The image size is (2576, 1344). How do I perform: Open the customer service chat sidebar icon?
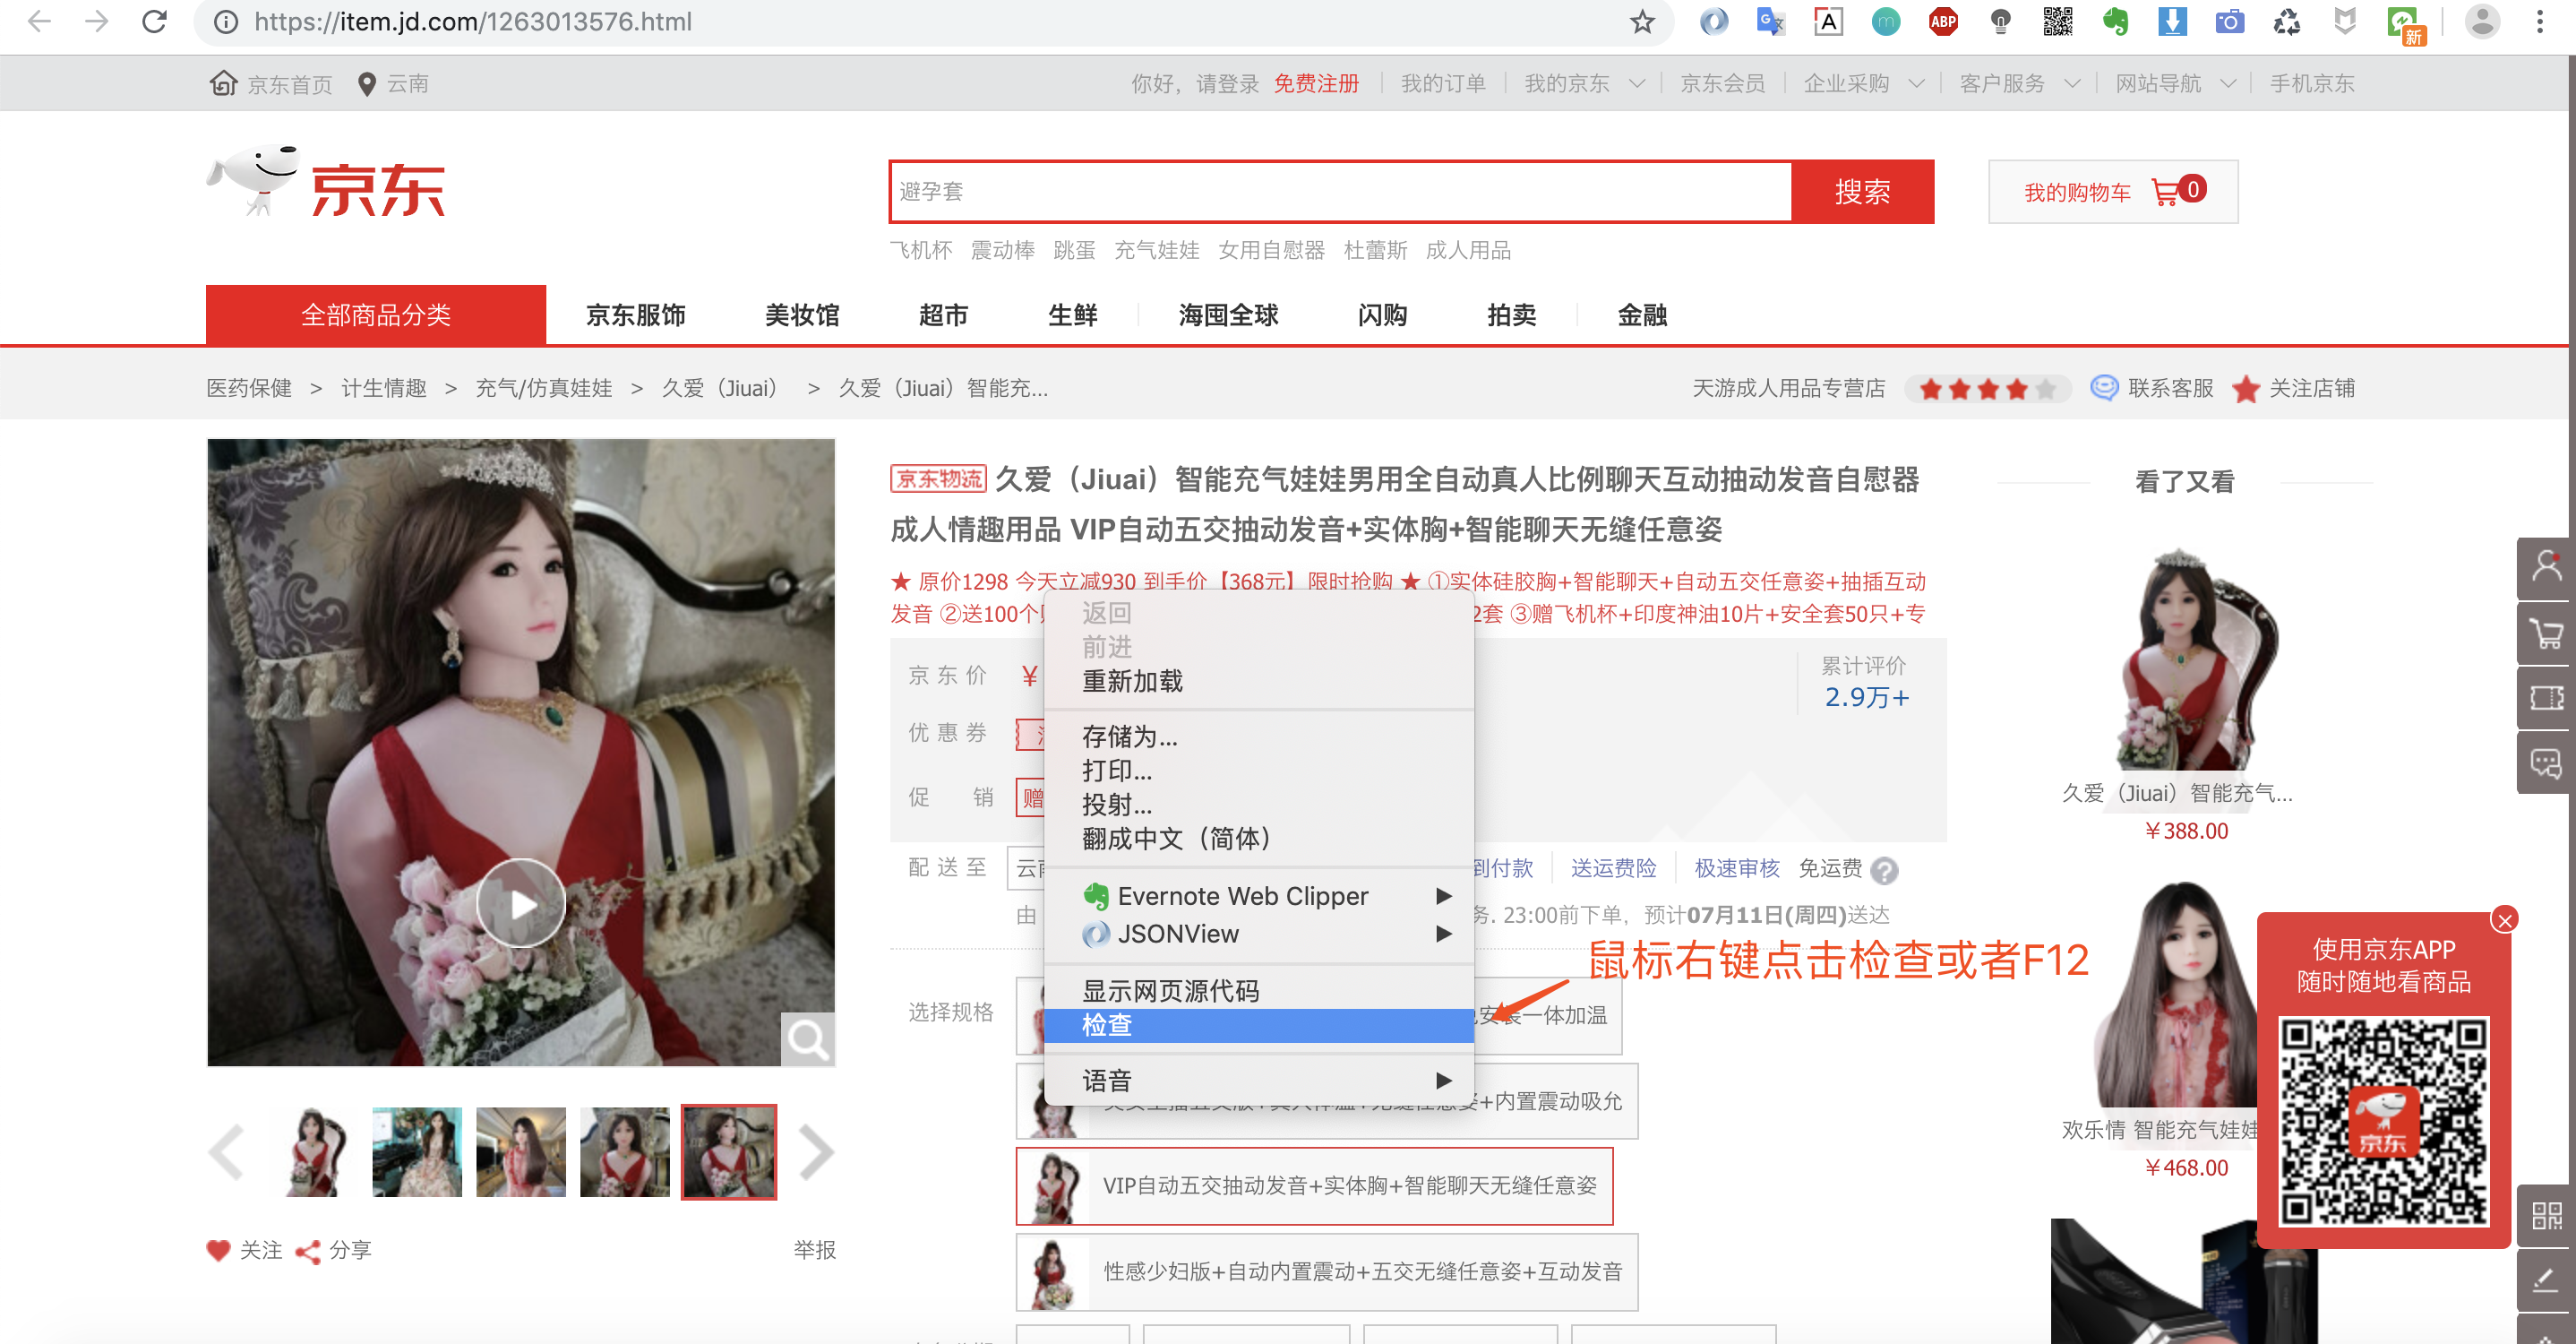point(2546,762)
